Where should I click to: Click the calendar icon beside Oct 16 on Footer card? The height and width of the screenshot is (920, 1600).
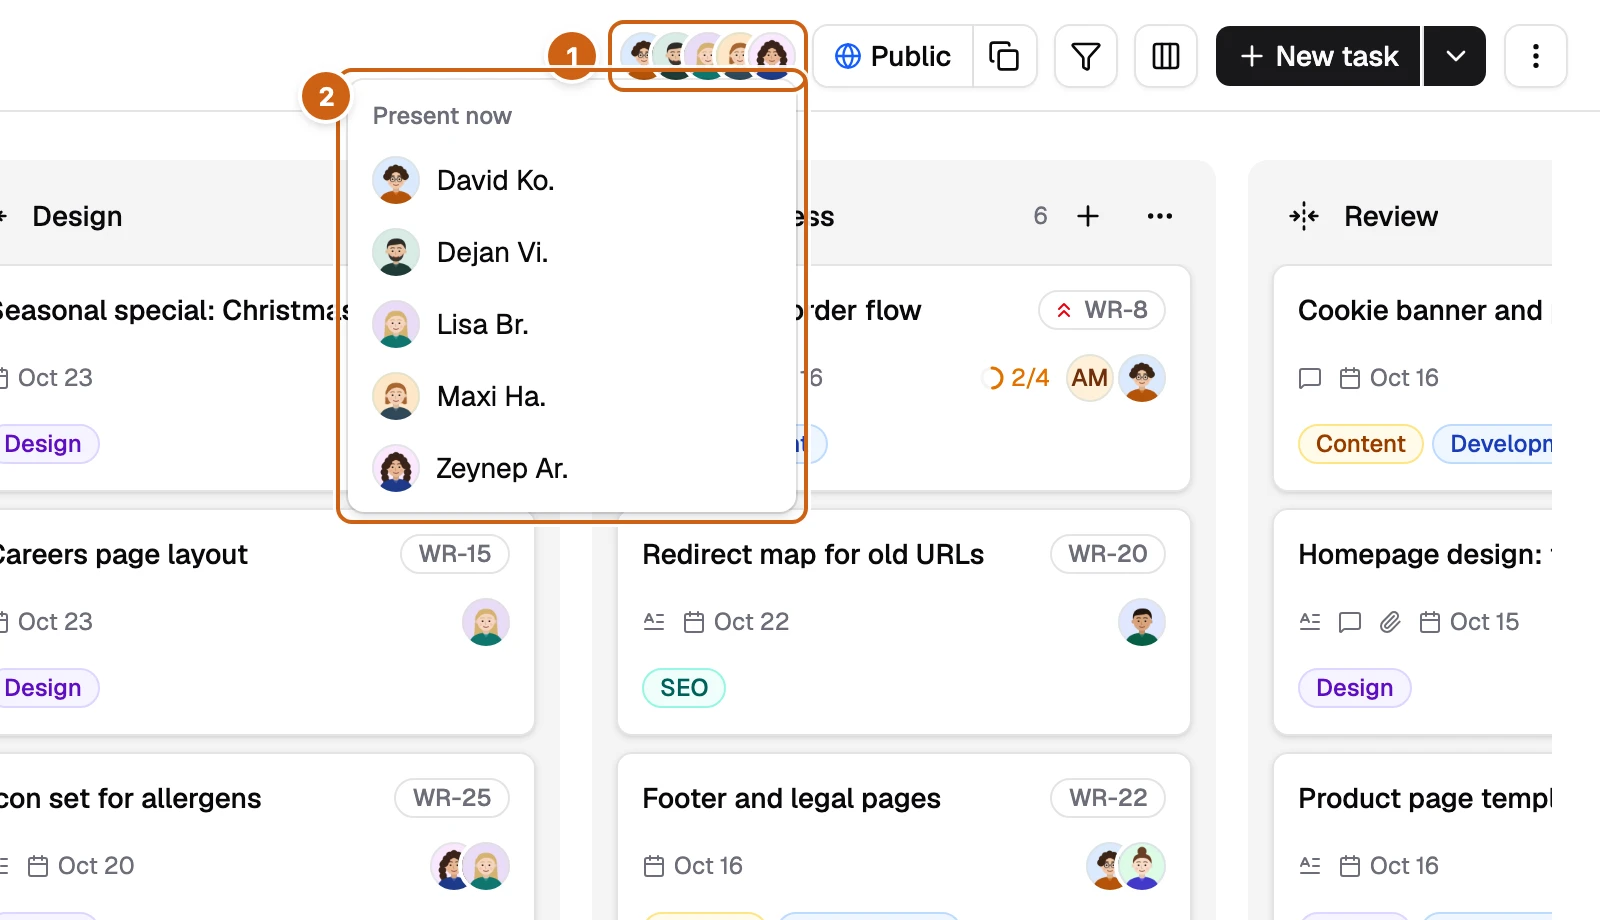[654, 866]
